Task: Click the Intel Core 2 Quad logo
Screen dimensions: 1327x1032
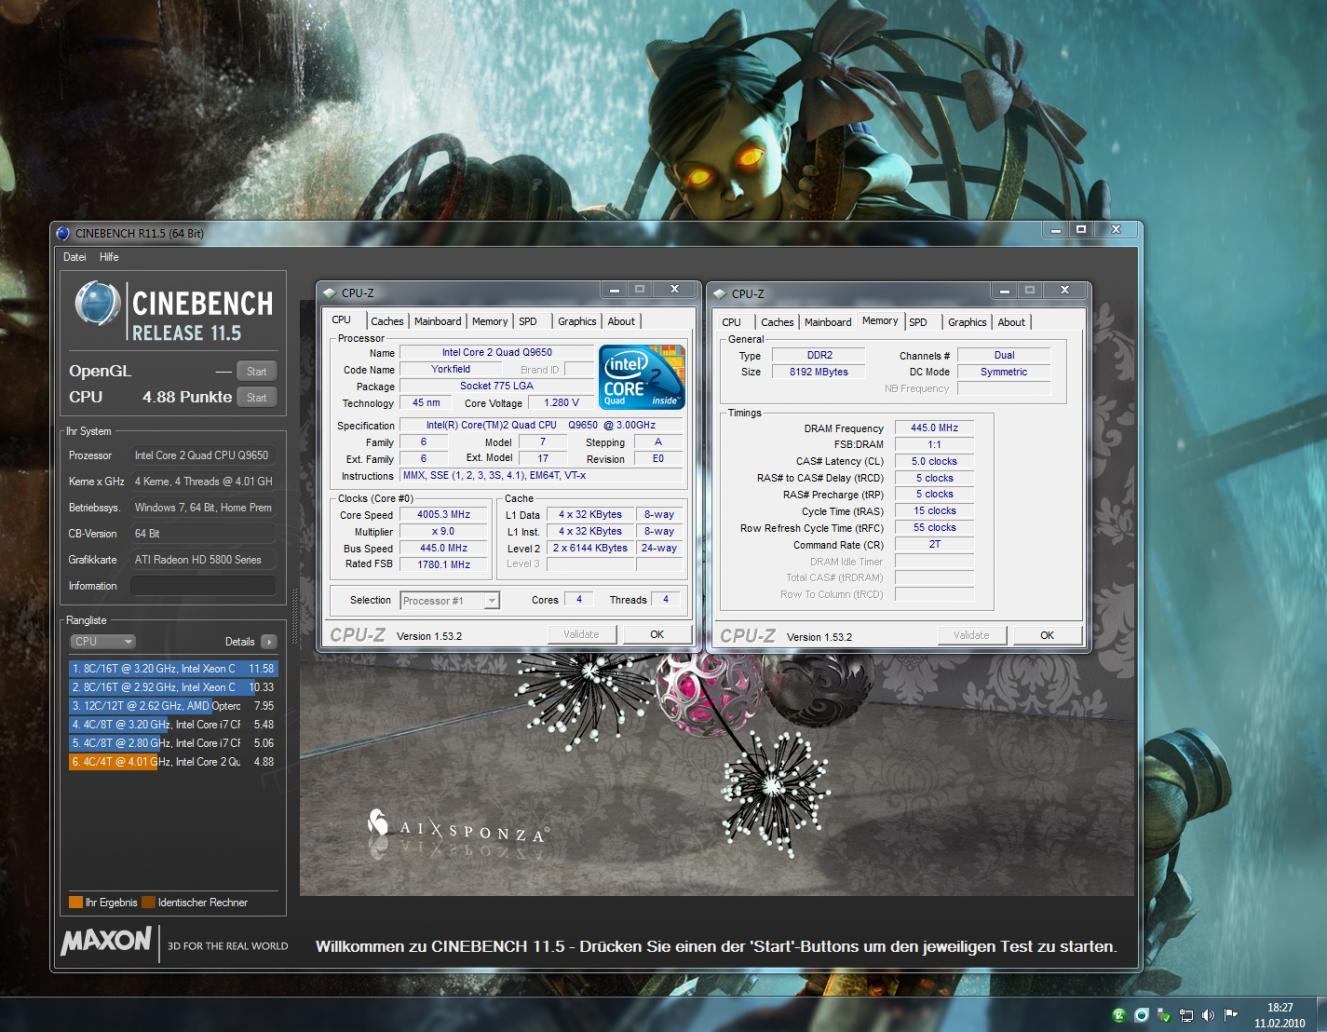Action: (x=641, y=377)
